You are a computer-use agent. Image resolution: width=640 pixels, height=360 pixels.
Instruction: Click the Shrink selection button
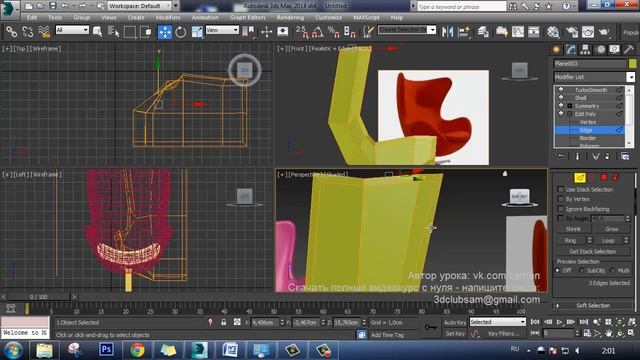pos(573,229)
